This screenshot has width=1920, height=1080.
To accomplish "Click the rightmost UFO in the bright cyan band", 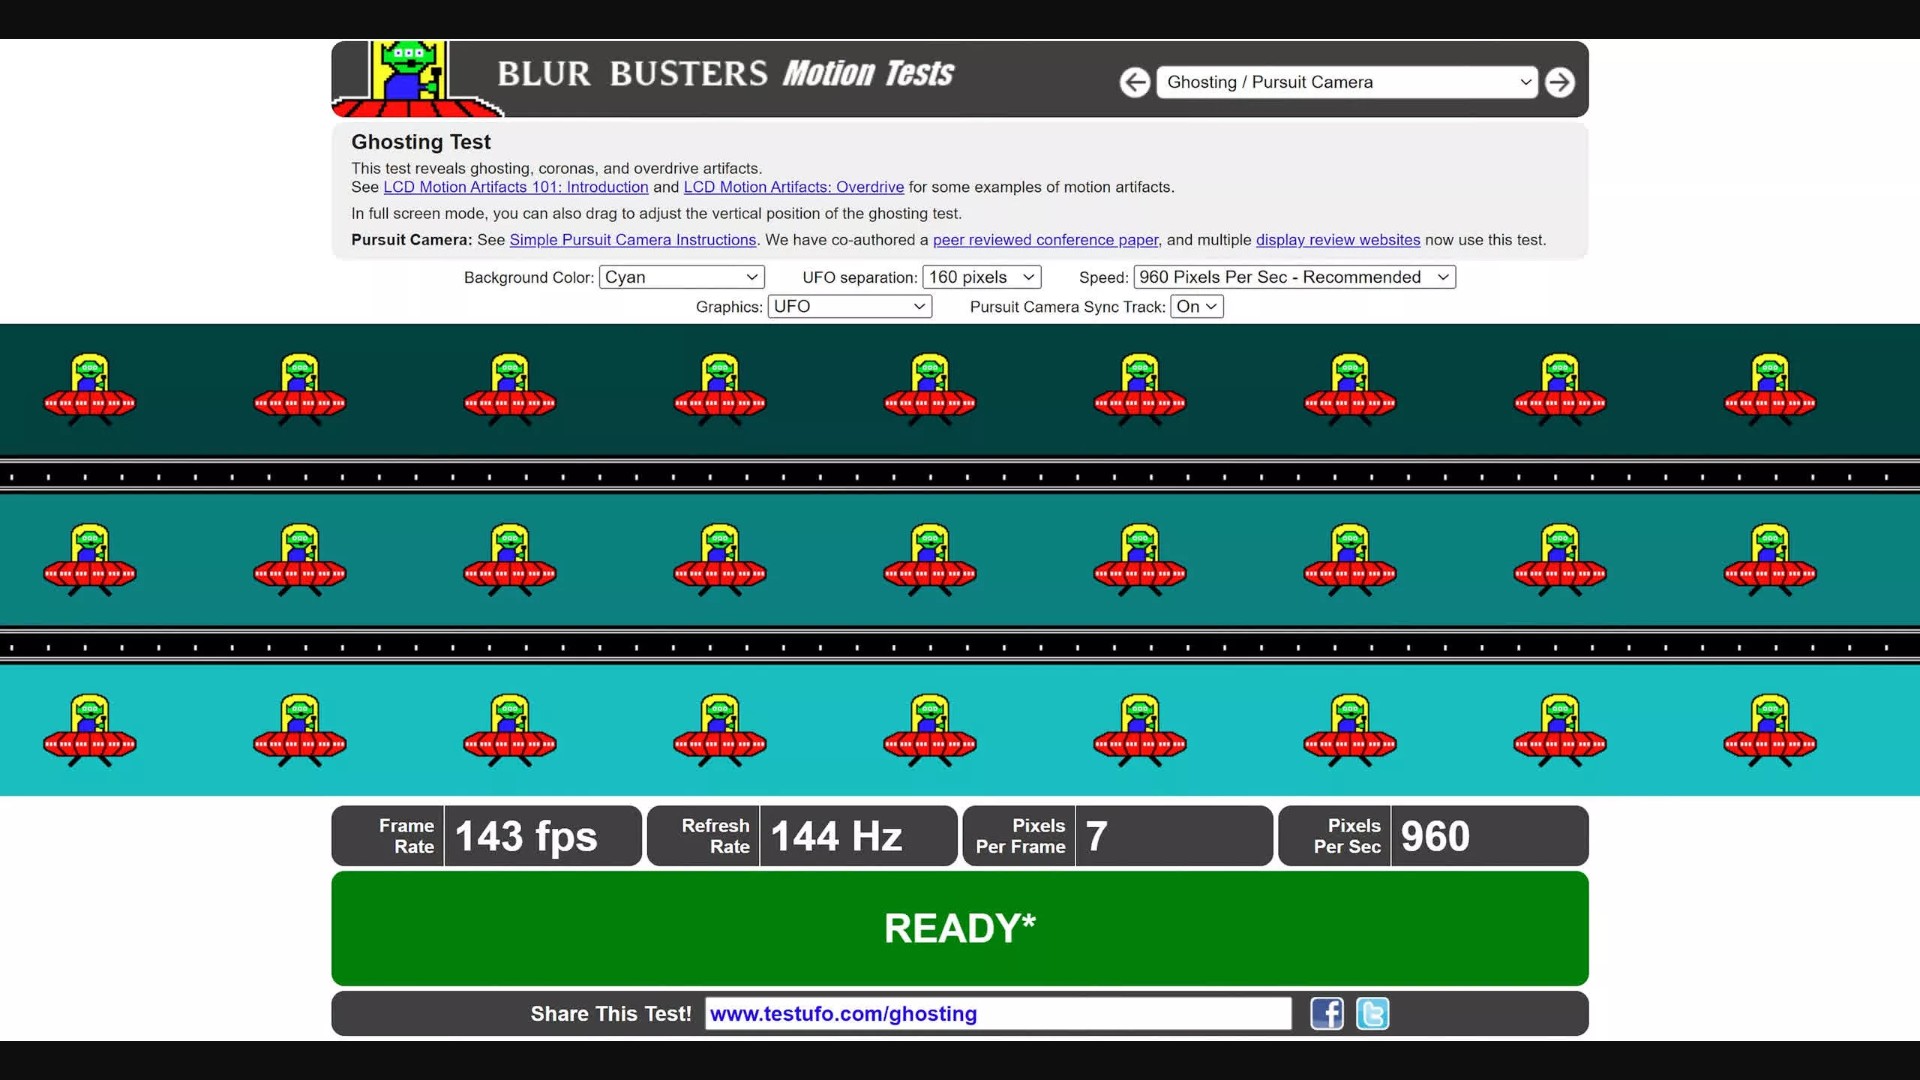I will click(x=1770, y=730).
